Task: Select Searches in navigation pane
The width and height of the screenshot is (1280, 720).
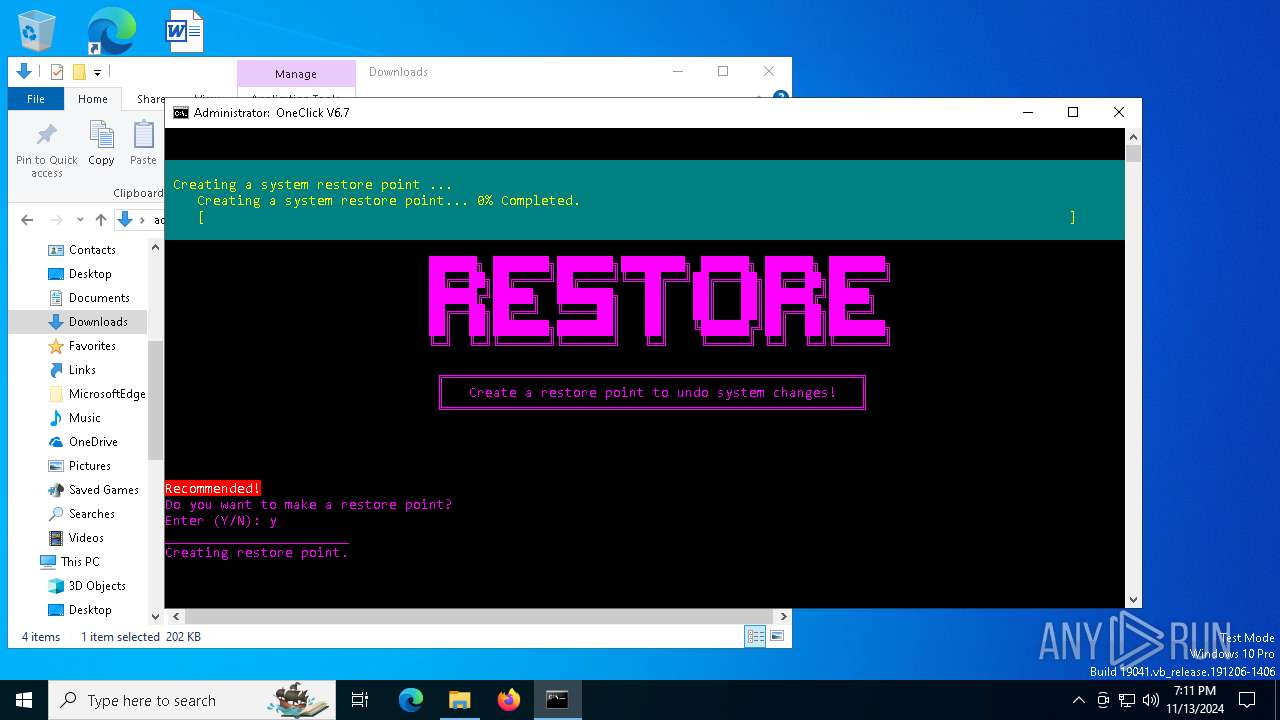Action: point(91,514)
